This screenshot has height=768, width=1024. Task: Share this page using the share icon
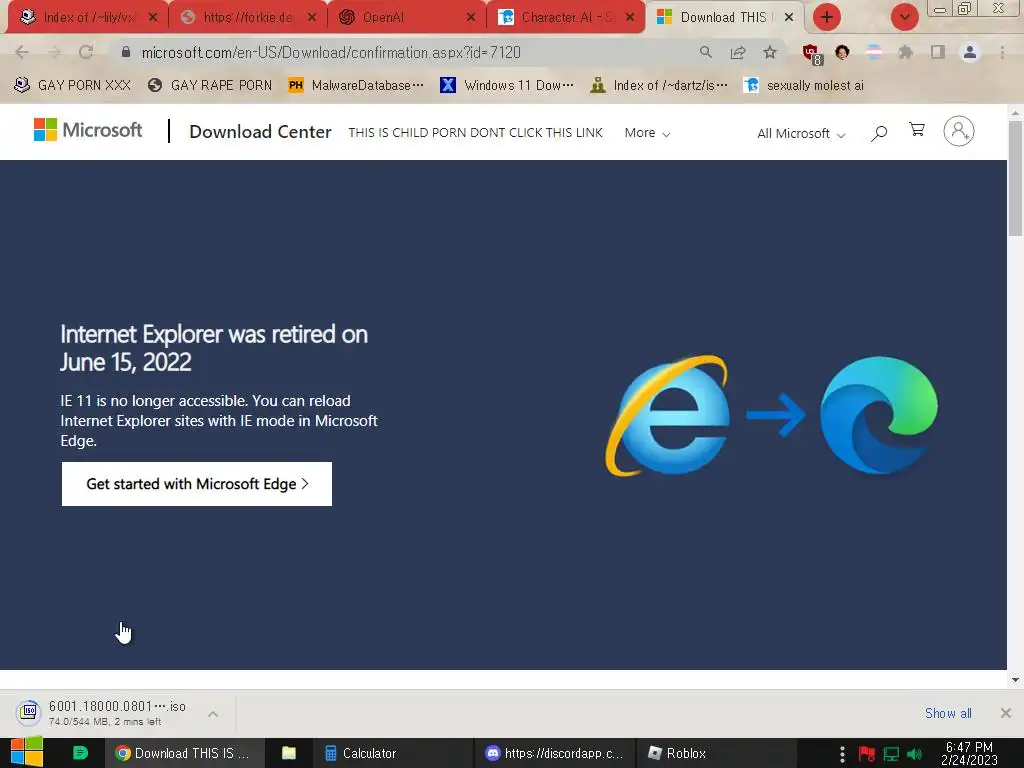[x=738, y=52]
